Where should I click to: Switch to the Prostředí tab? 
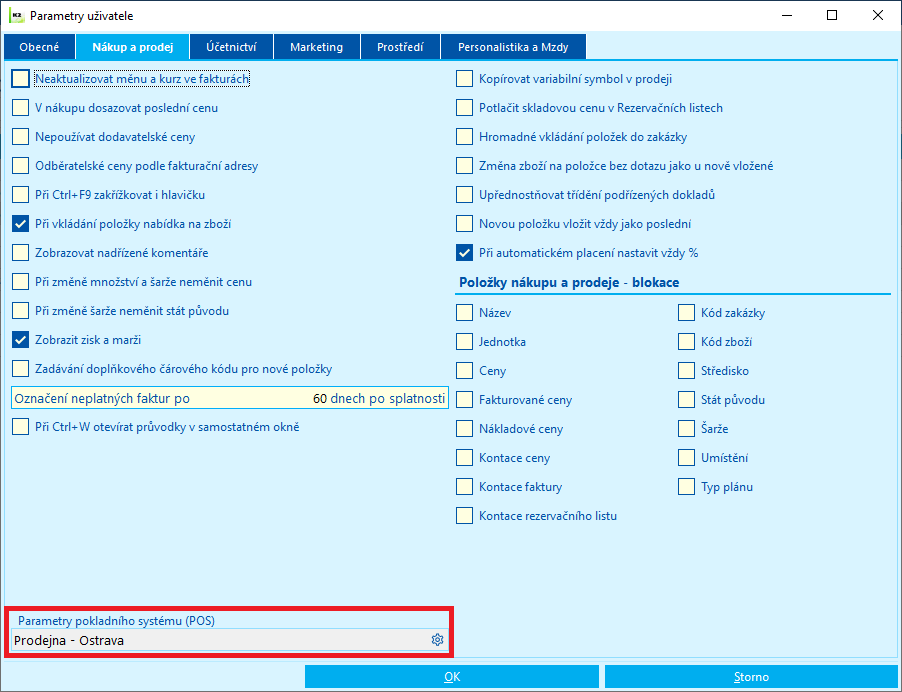[x=400, y=47]
